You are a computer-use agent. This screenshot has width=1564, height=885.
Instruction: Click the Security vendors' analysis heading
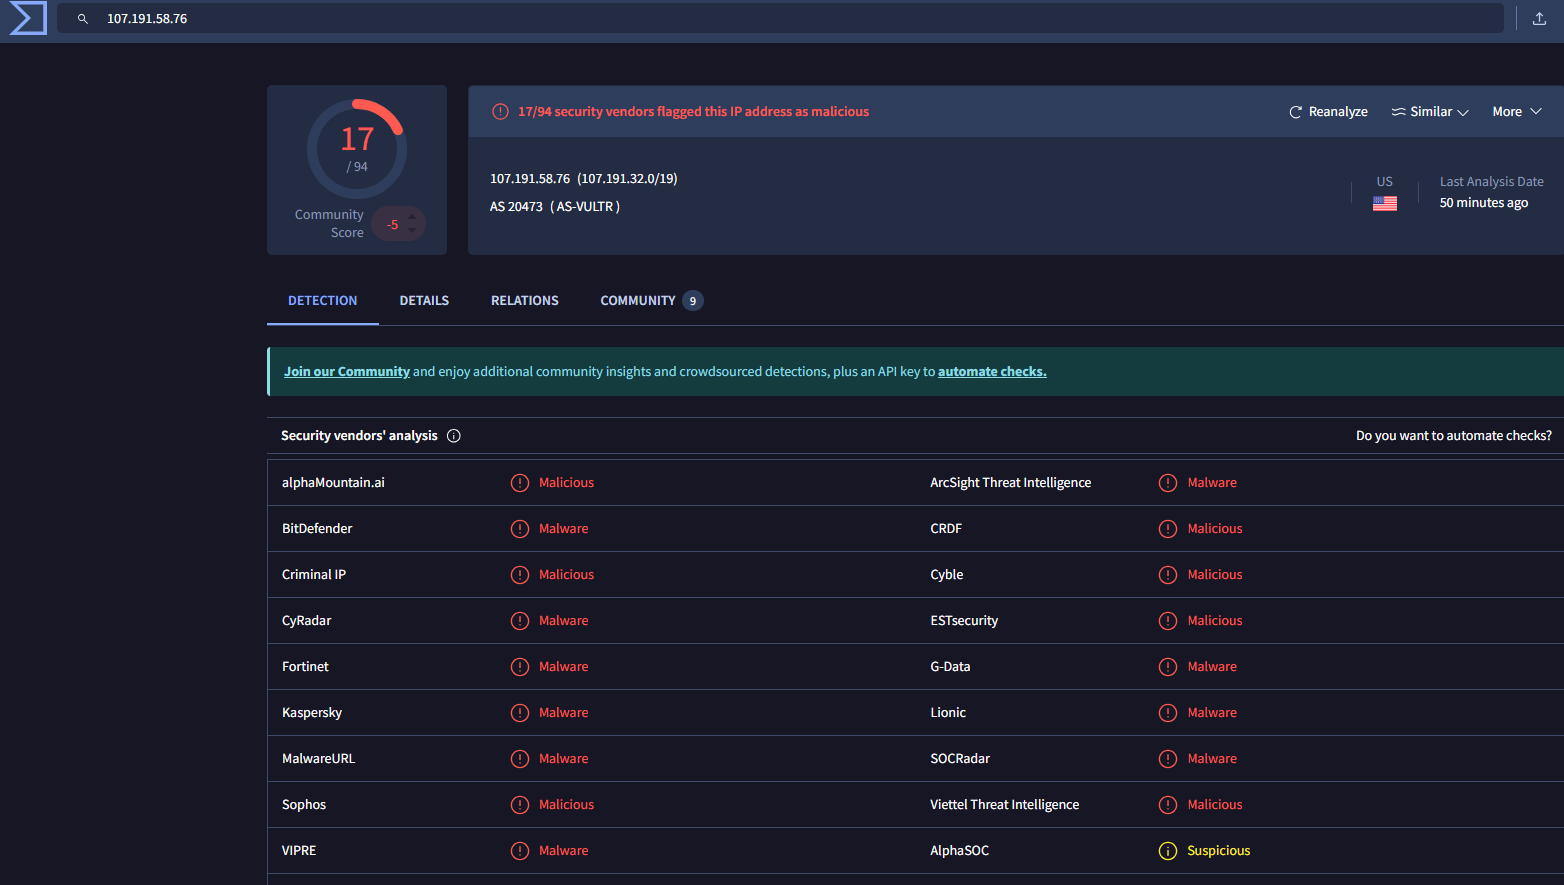[359, 436]
